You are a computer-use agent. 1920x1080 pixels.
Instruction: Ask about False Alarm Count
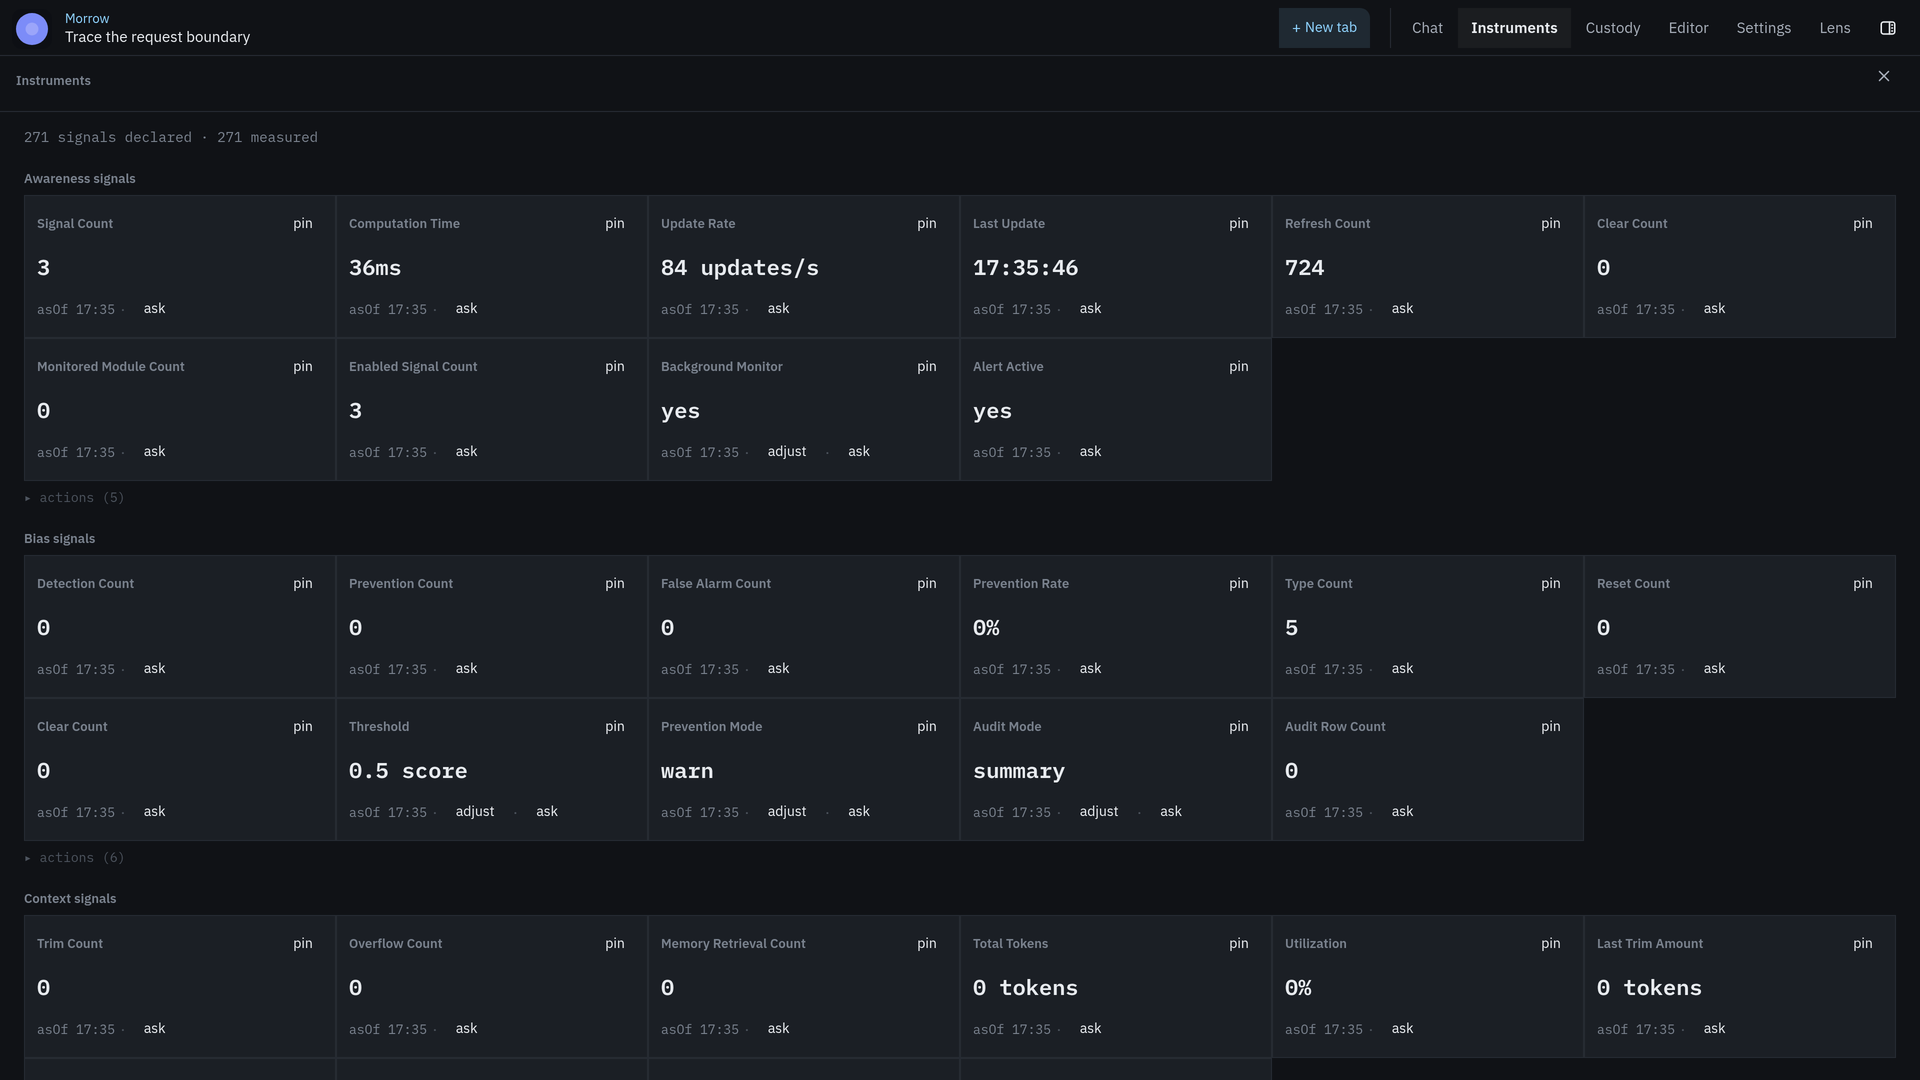click(779, 668)
